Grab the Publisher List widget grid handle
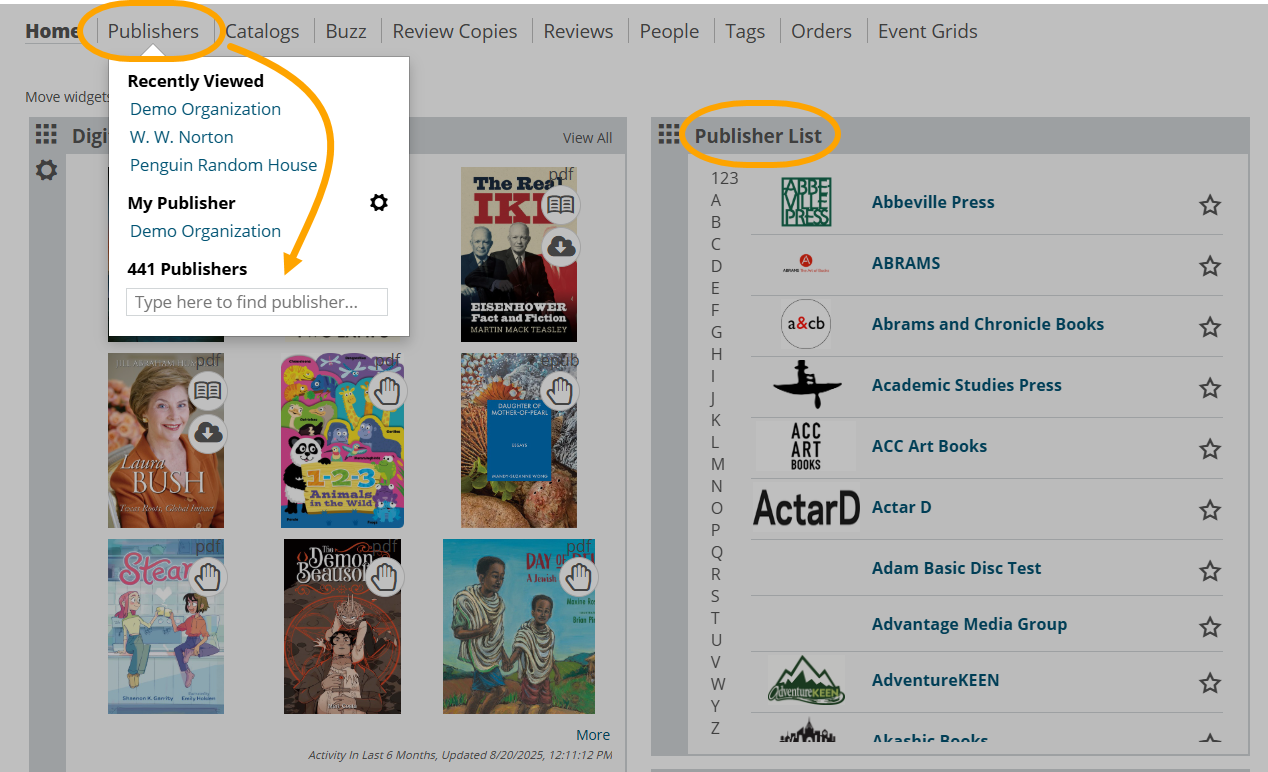 (x=669, y=135)
